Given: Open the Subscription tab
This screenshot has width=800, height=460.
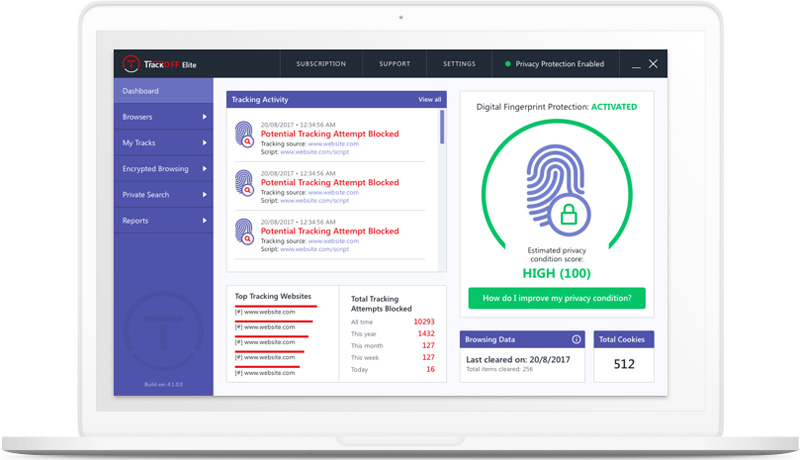Looking at the screenshot, I should tap(321, 64).
